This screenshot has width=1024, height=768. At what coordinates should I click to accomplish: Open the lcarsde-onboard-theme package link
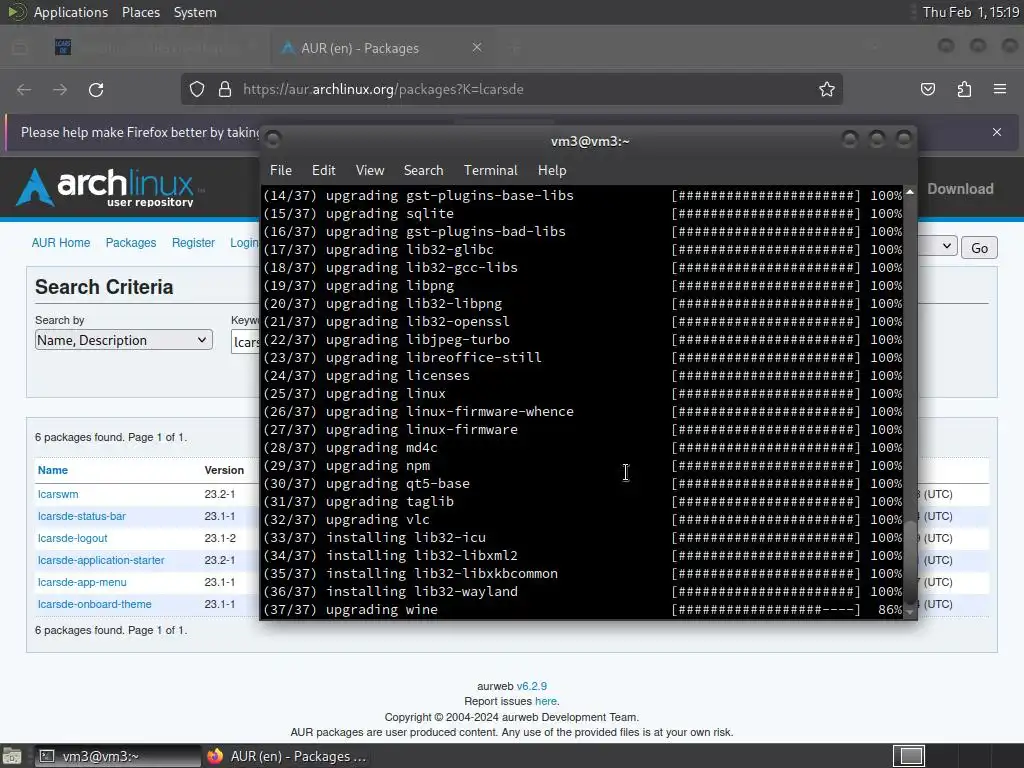click(95, 604)
